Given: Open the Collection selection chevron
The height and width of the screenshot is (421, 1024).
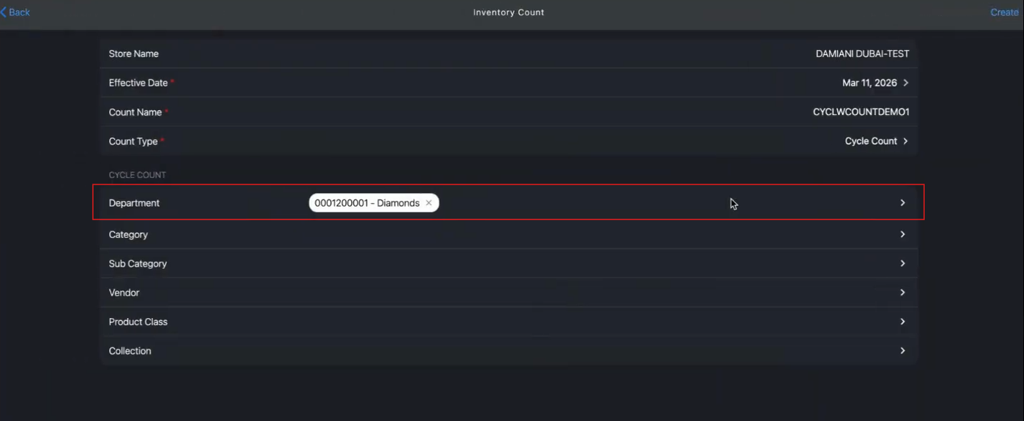Looking at the screenshot, I should pyautogui.click(x=903, y=351).
